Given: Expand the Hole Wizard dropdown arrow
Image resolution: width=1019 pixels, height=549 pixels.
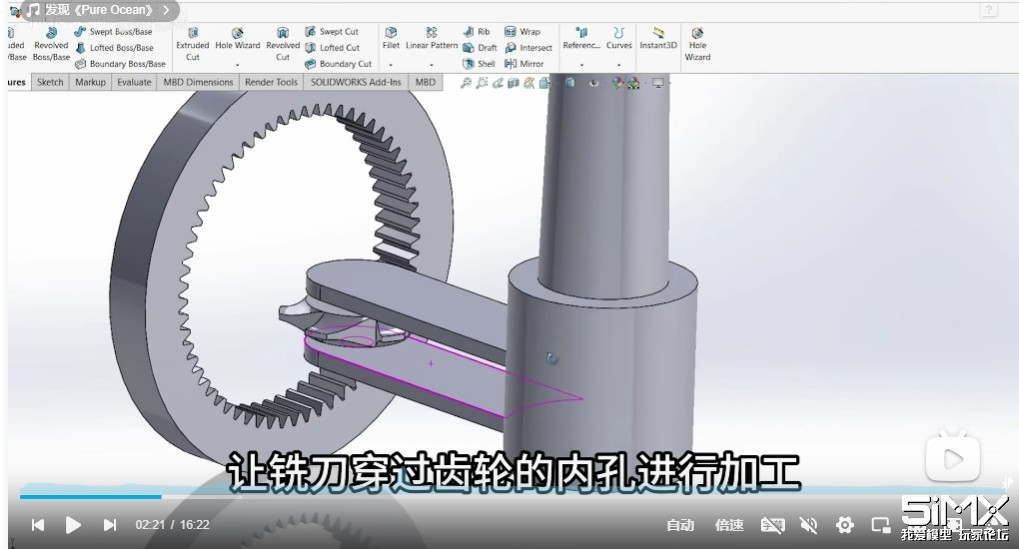Looking at the screenshot, I should (x=237, y=65).
